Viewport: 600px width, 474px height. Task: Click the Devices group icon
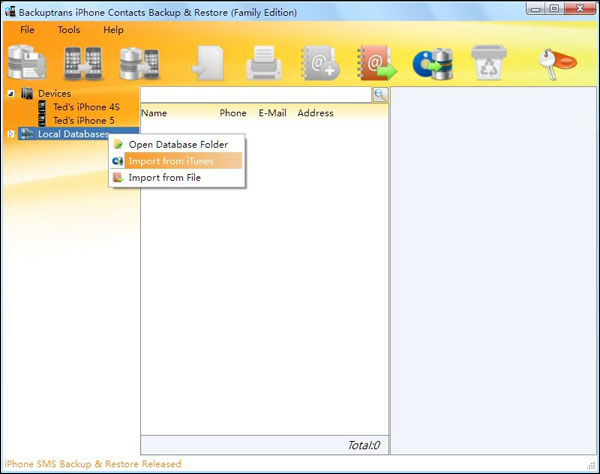[x=27, y=93]
